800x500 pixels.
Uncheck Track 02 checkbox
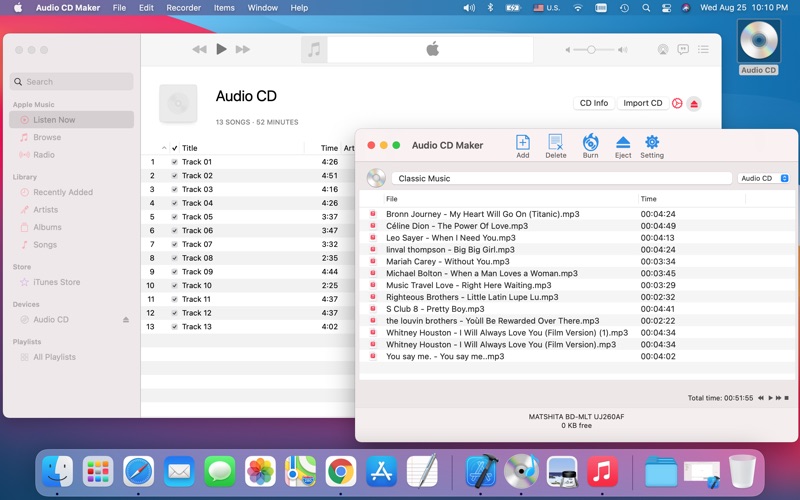coord(174,176)
